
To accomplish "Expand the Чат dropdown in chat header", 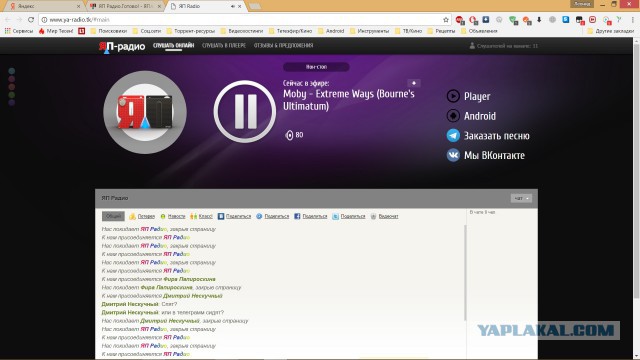I will tap(521, 198).
